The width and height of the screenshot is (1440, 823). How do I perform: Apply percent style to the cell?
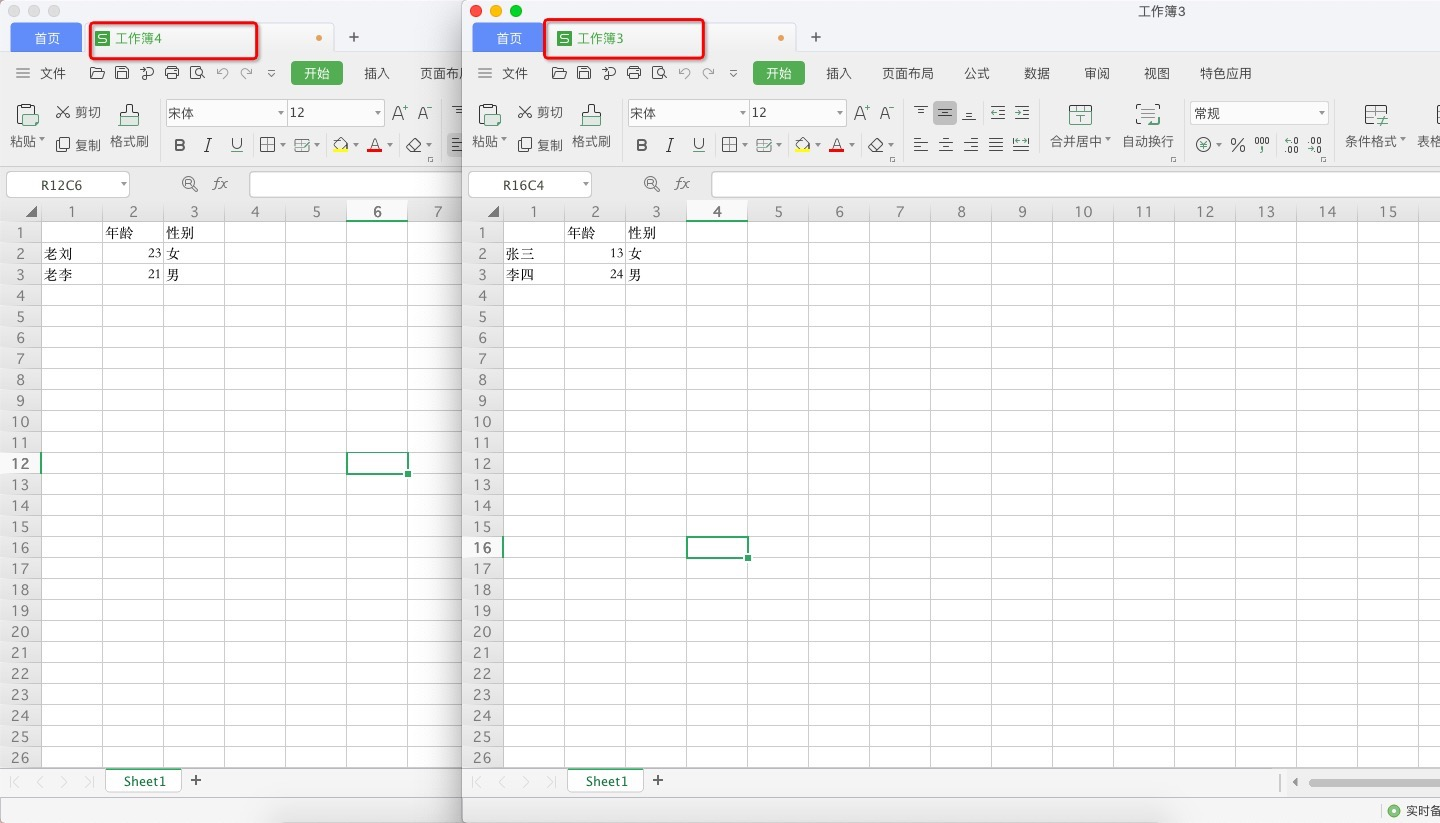pos(1237,144)
